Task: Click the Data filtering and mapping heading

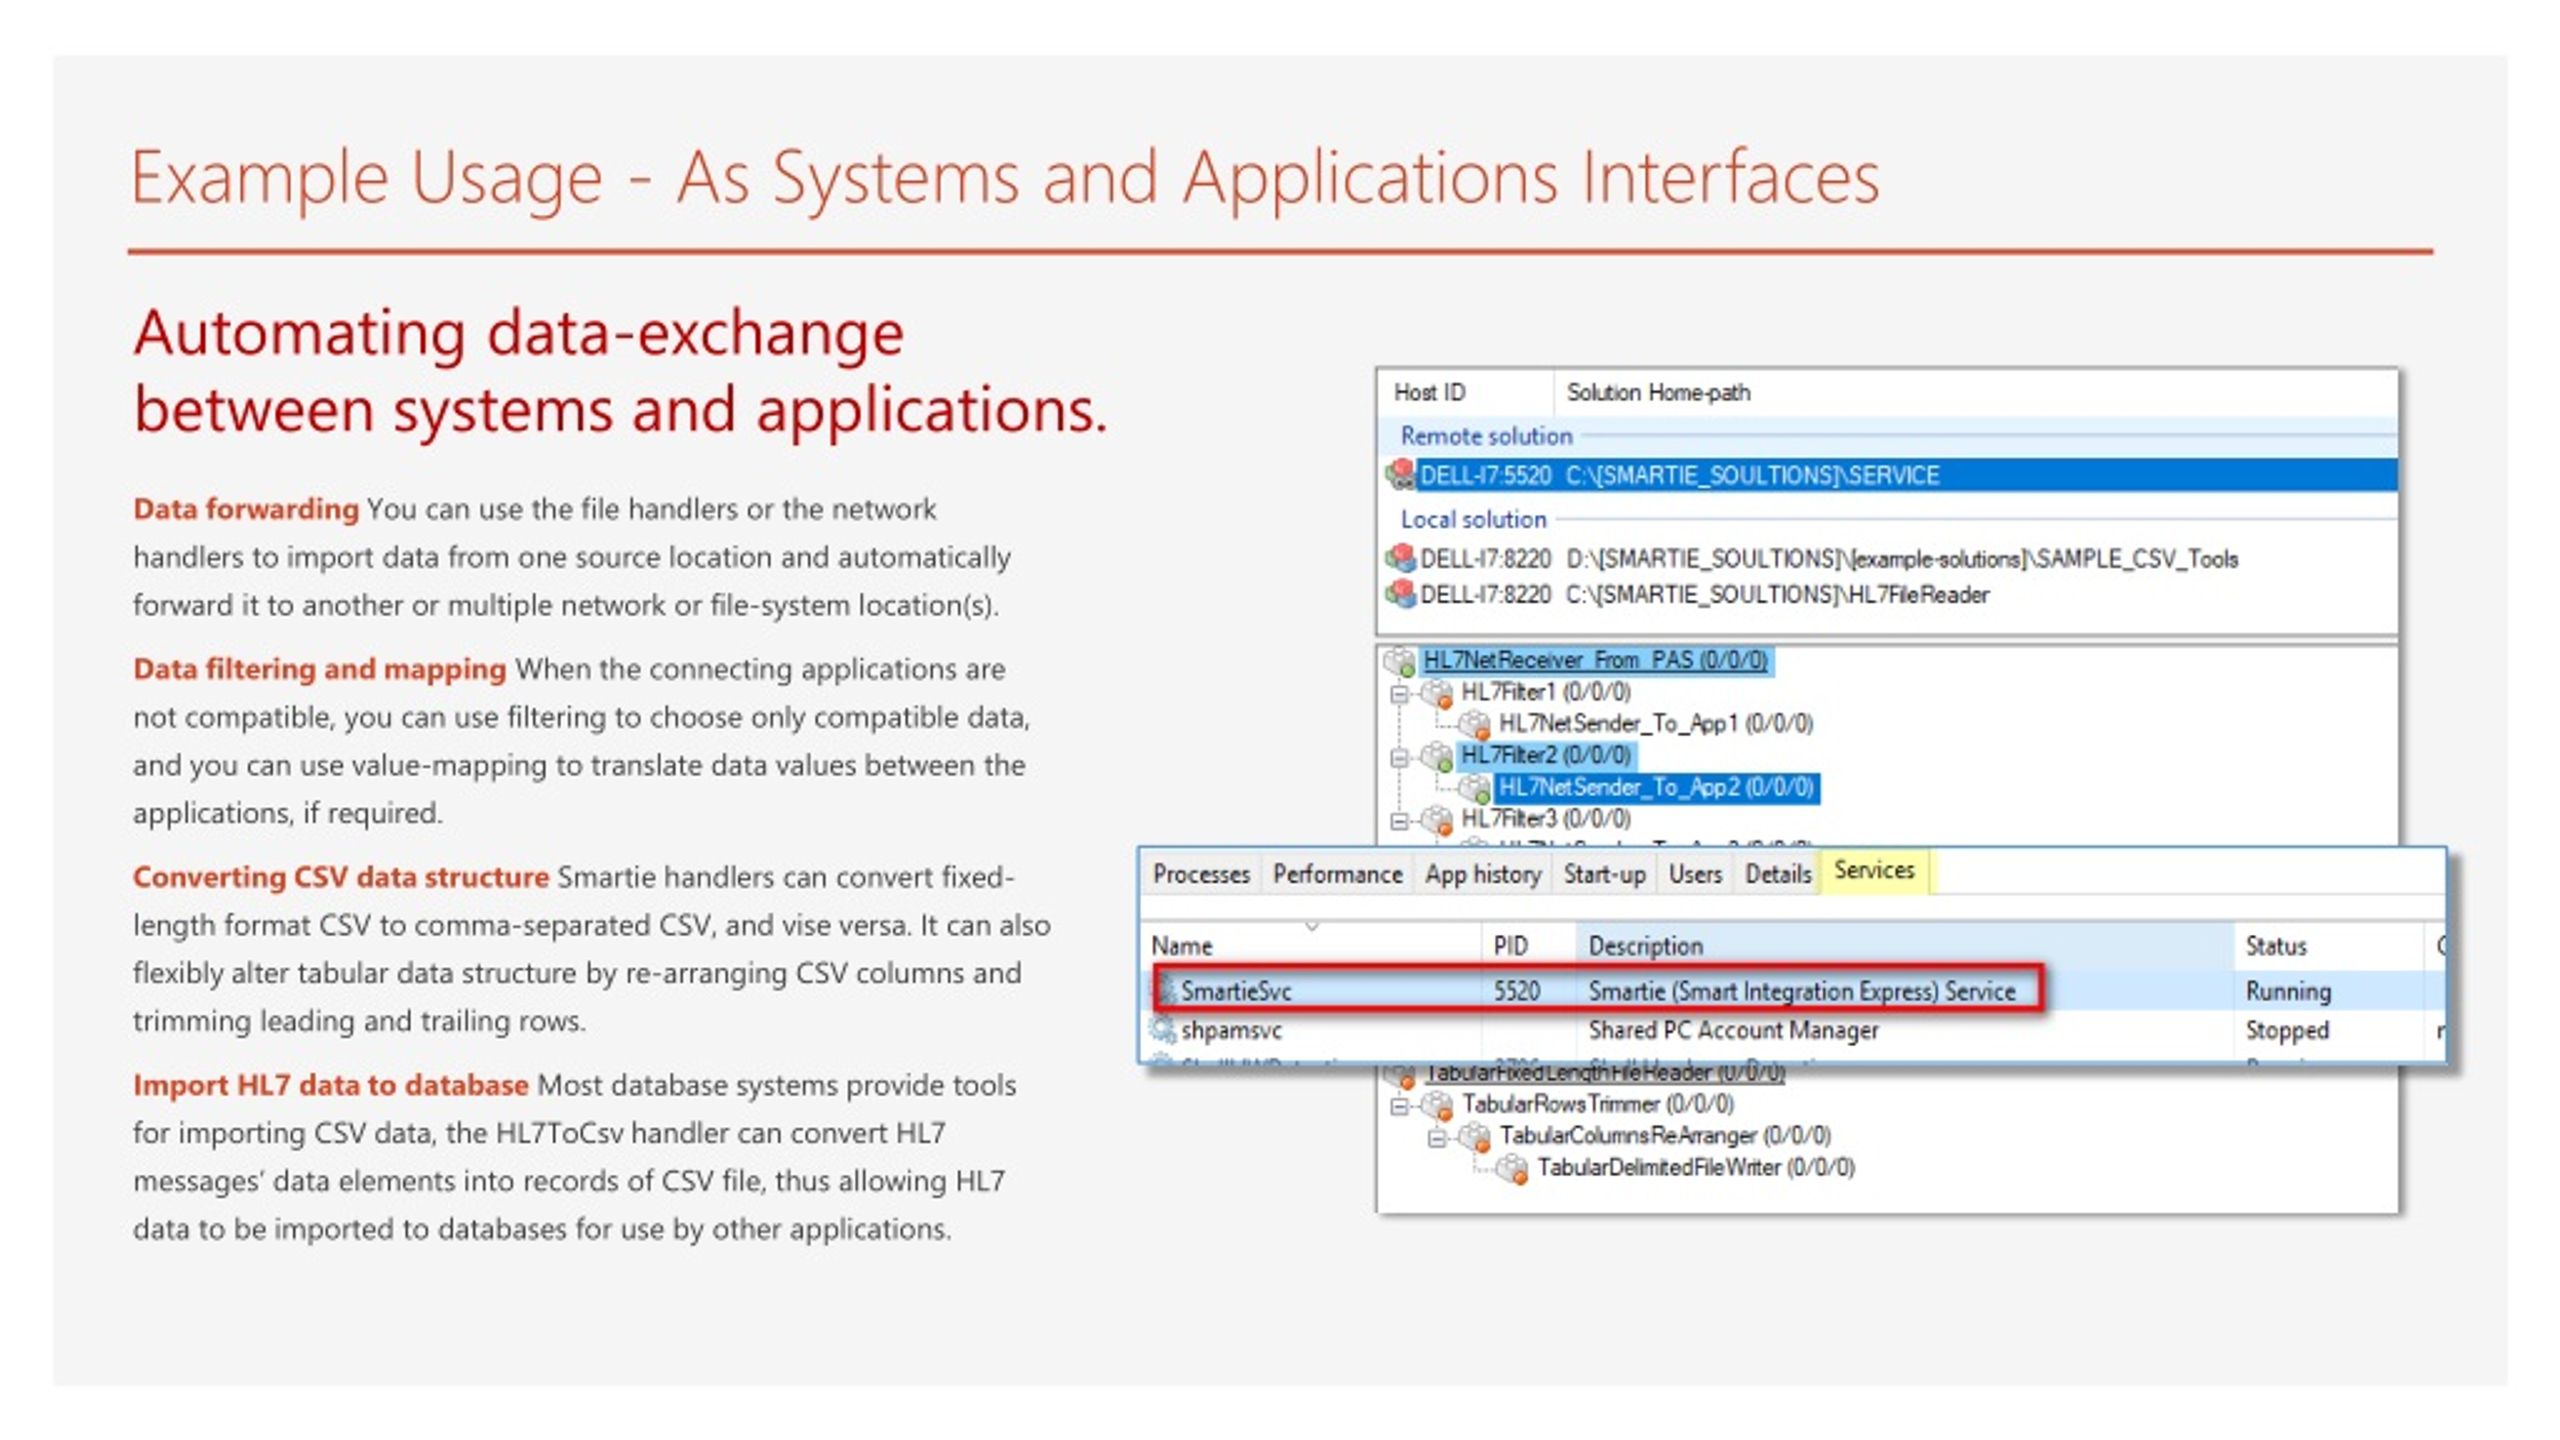Action: coord(320,669)
